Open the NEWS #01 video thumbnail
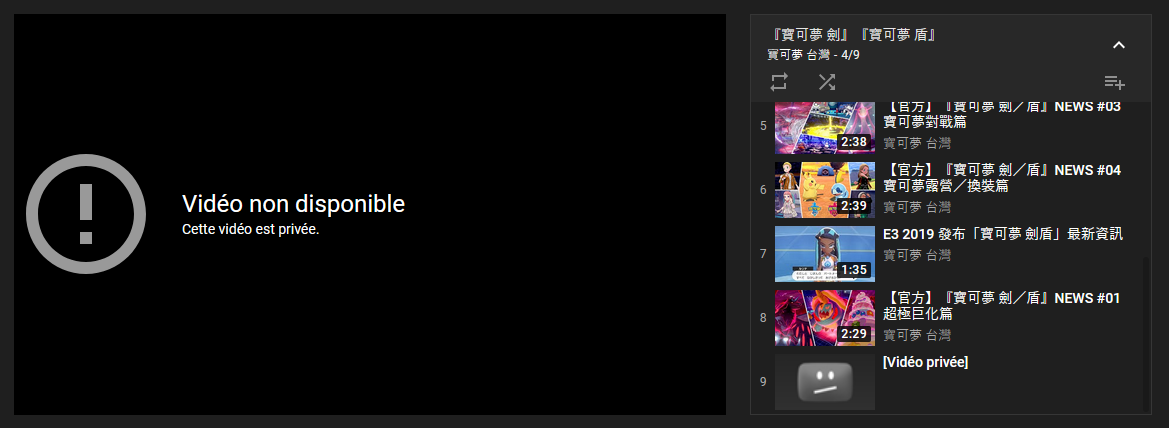This screenshot has height=428, width=1169. point(825,318)
